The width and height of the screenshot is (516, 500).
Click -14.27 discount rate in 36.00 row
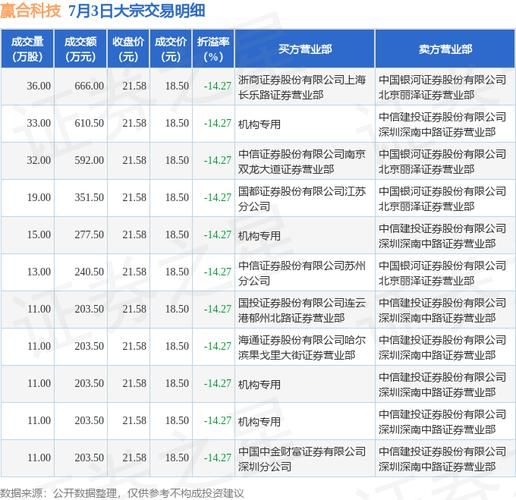[x=217, y=86]
